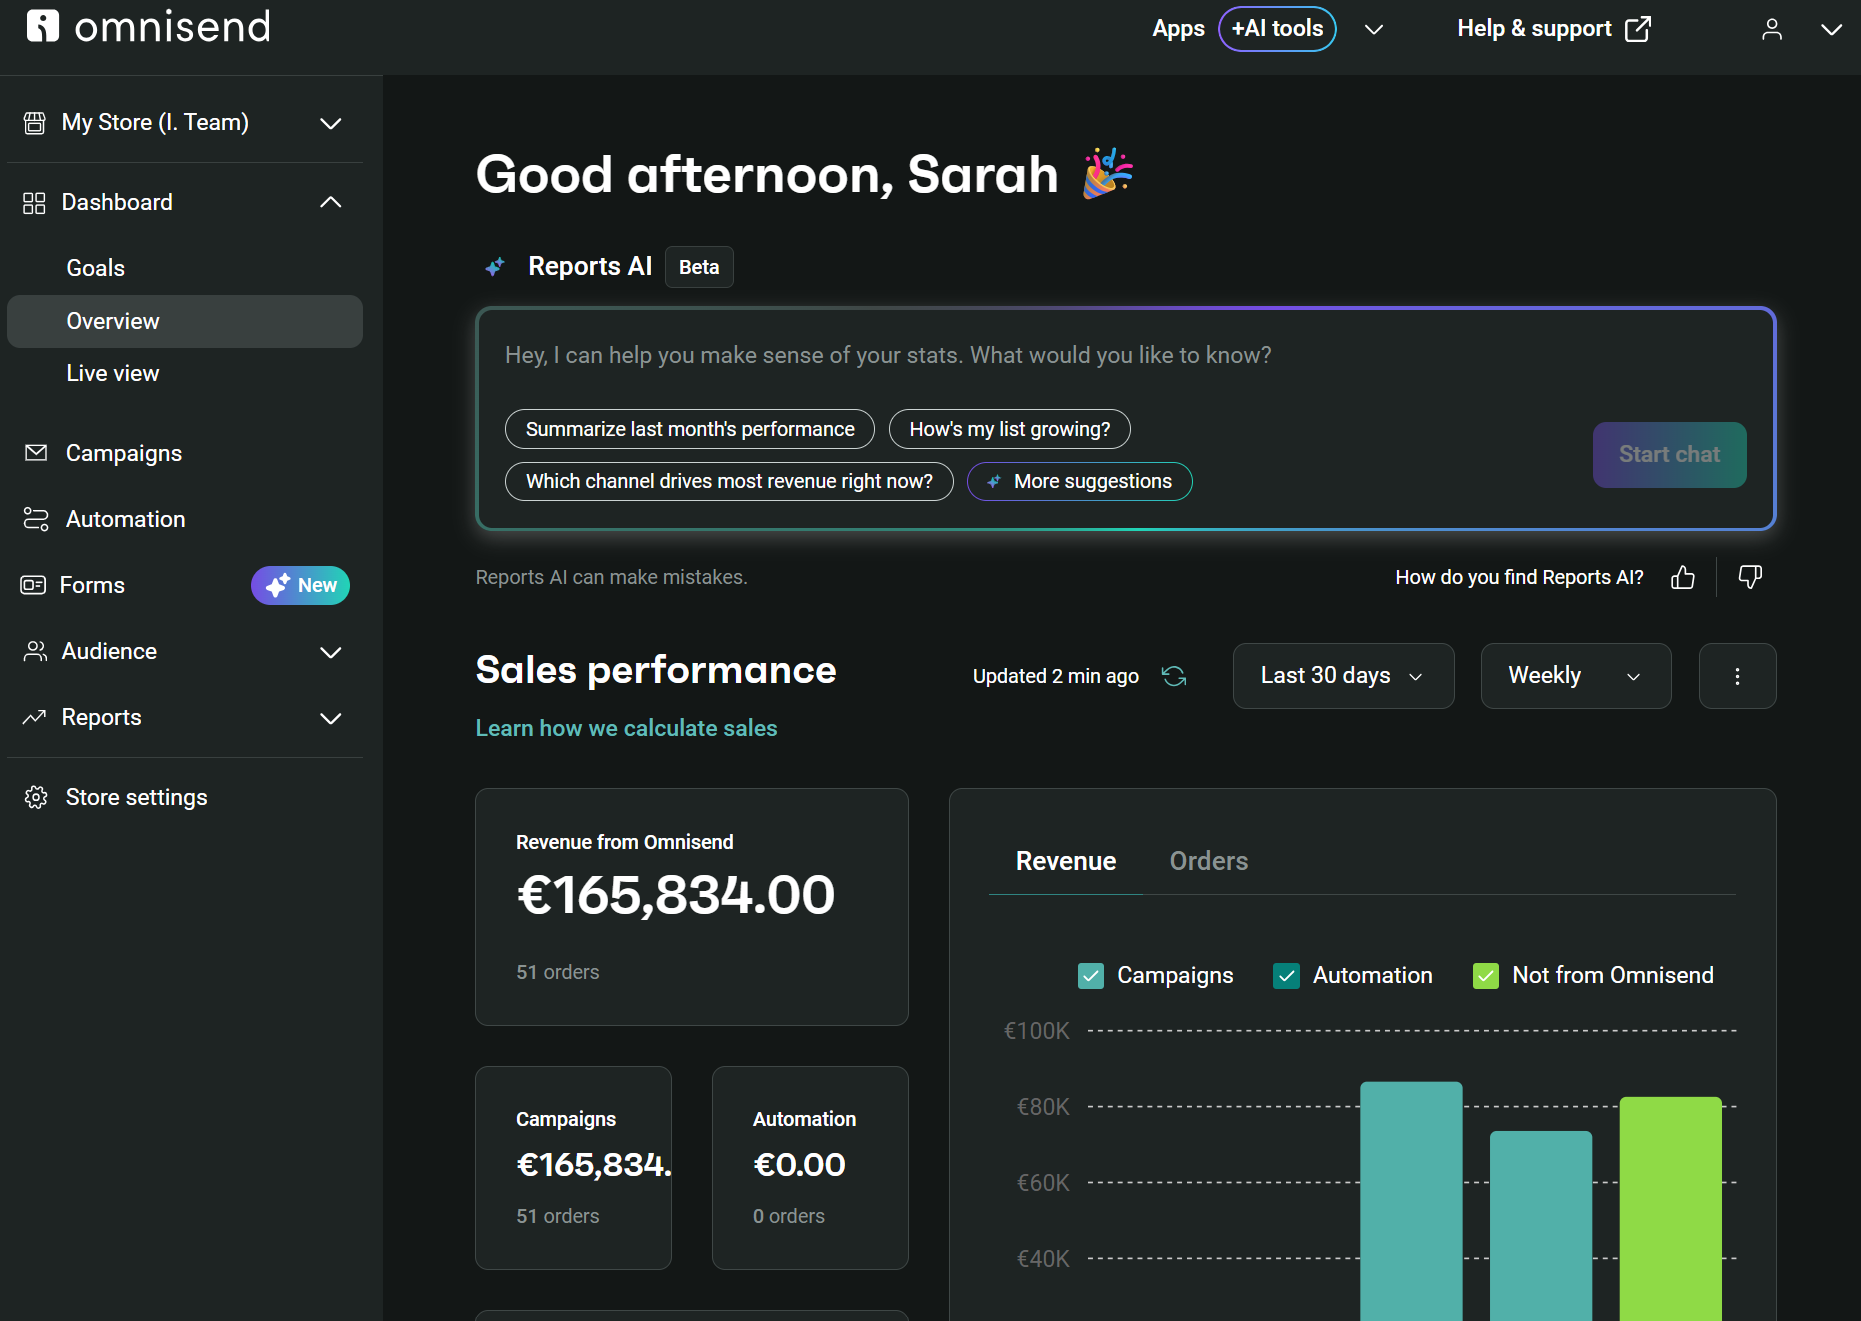
Task: Click the store icon beside My Store
Action: [x=35, y=123]
